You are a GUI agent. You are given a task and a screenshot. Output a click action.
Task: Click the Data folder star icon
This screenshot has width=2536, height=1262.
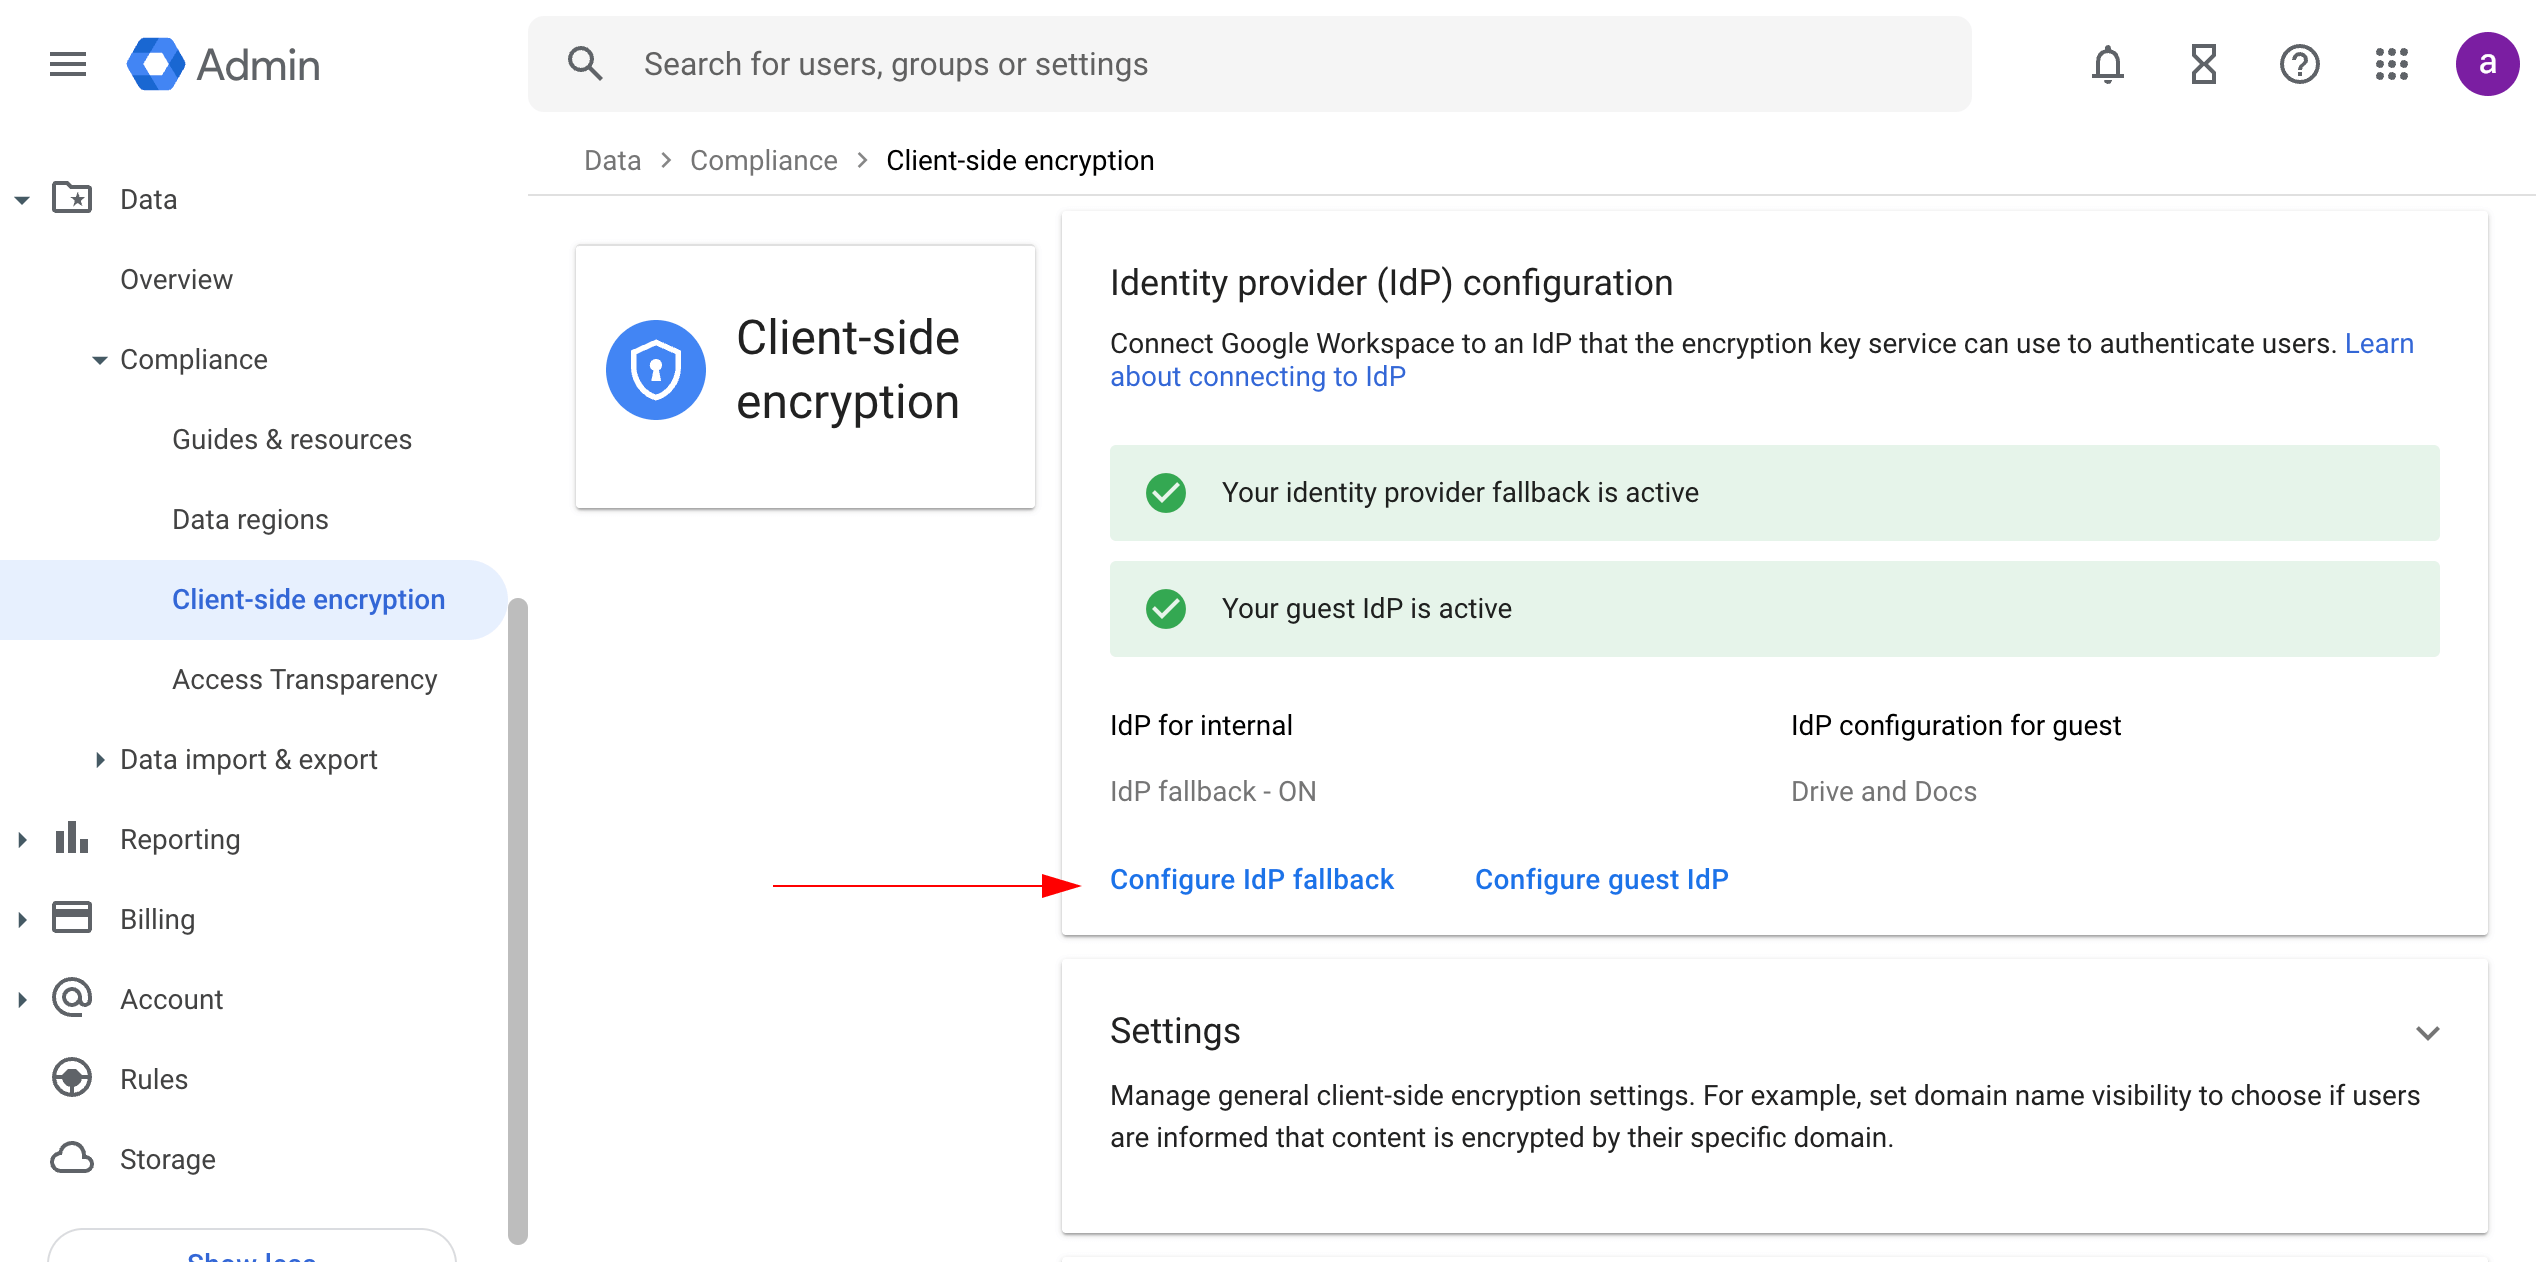click(x=72, y=198)
